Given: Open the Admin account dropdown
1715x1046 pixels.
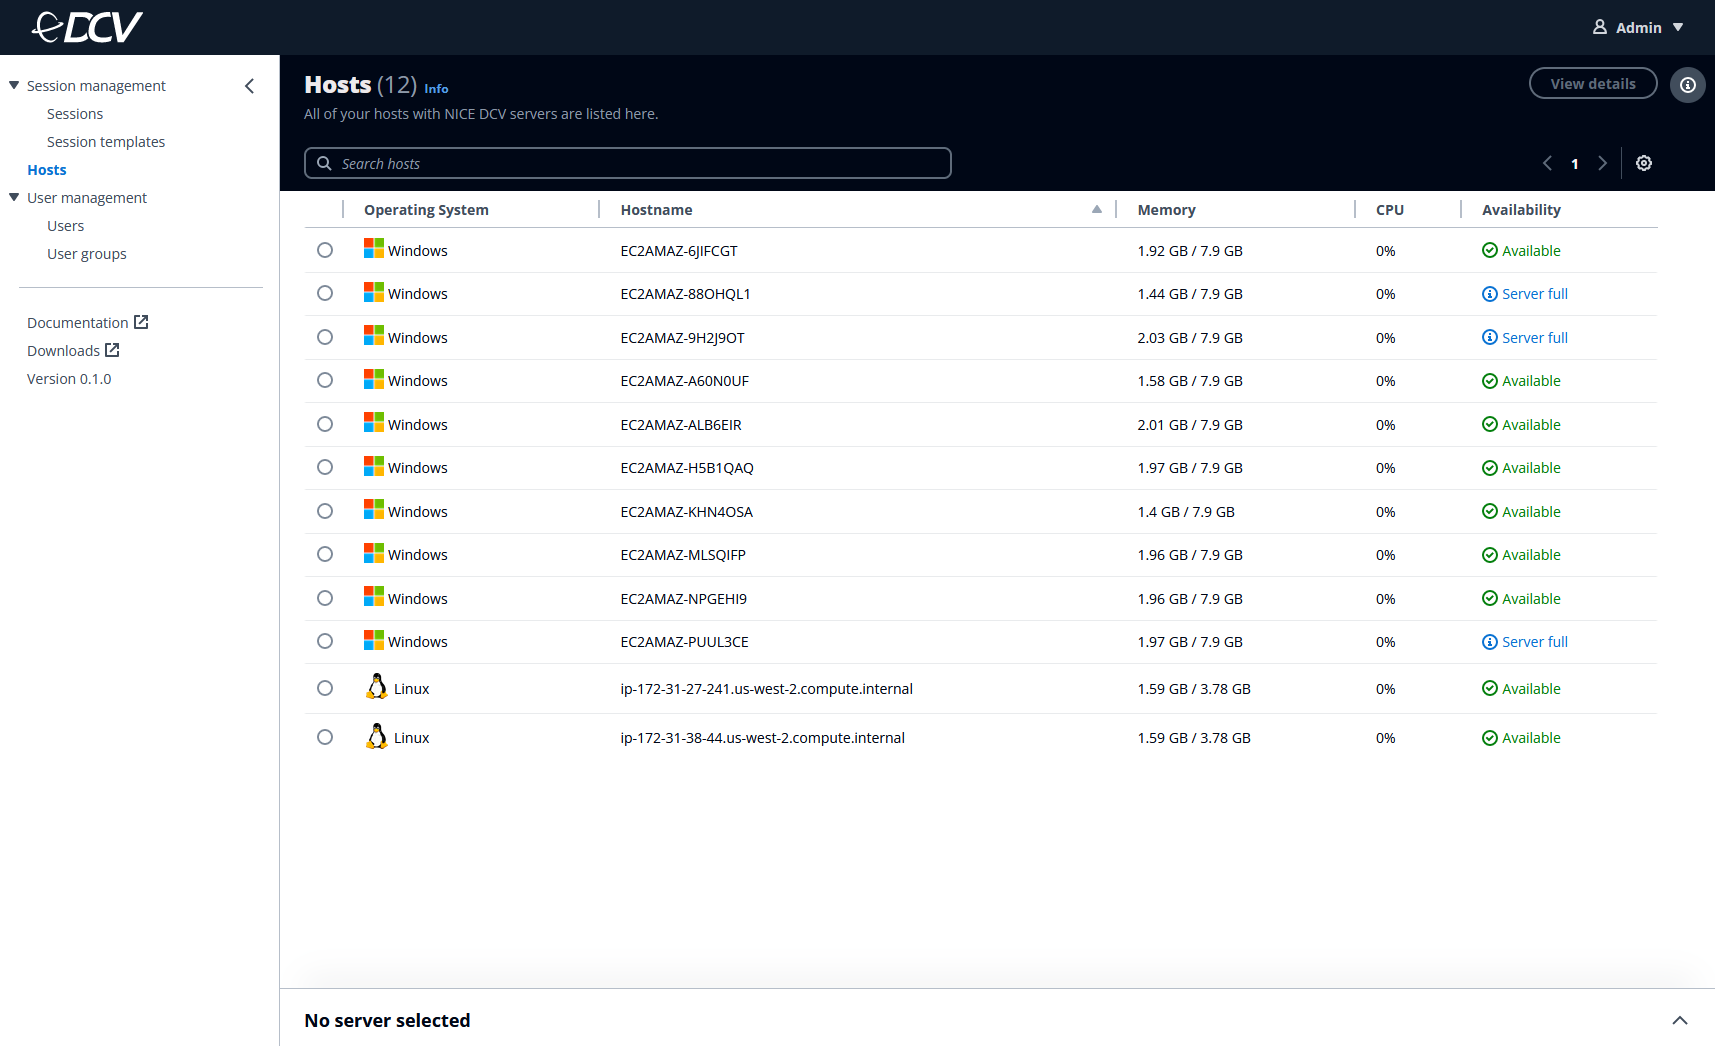Looking at the screenshot, I should (x=1638, y=27).
